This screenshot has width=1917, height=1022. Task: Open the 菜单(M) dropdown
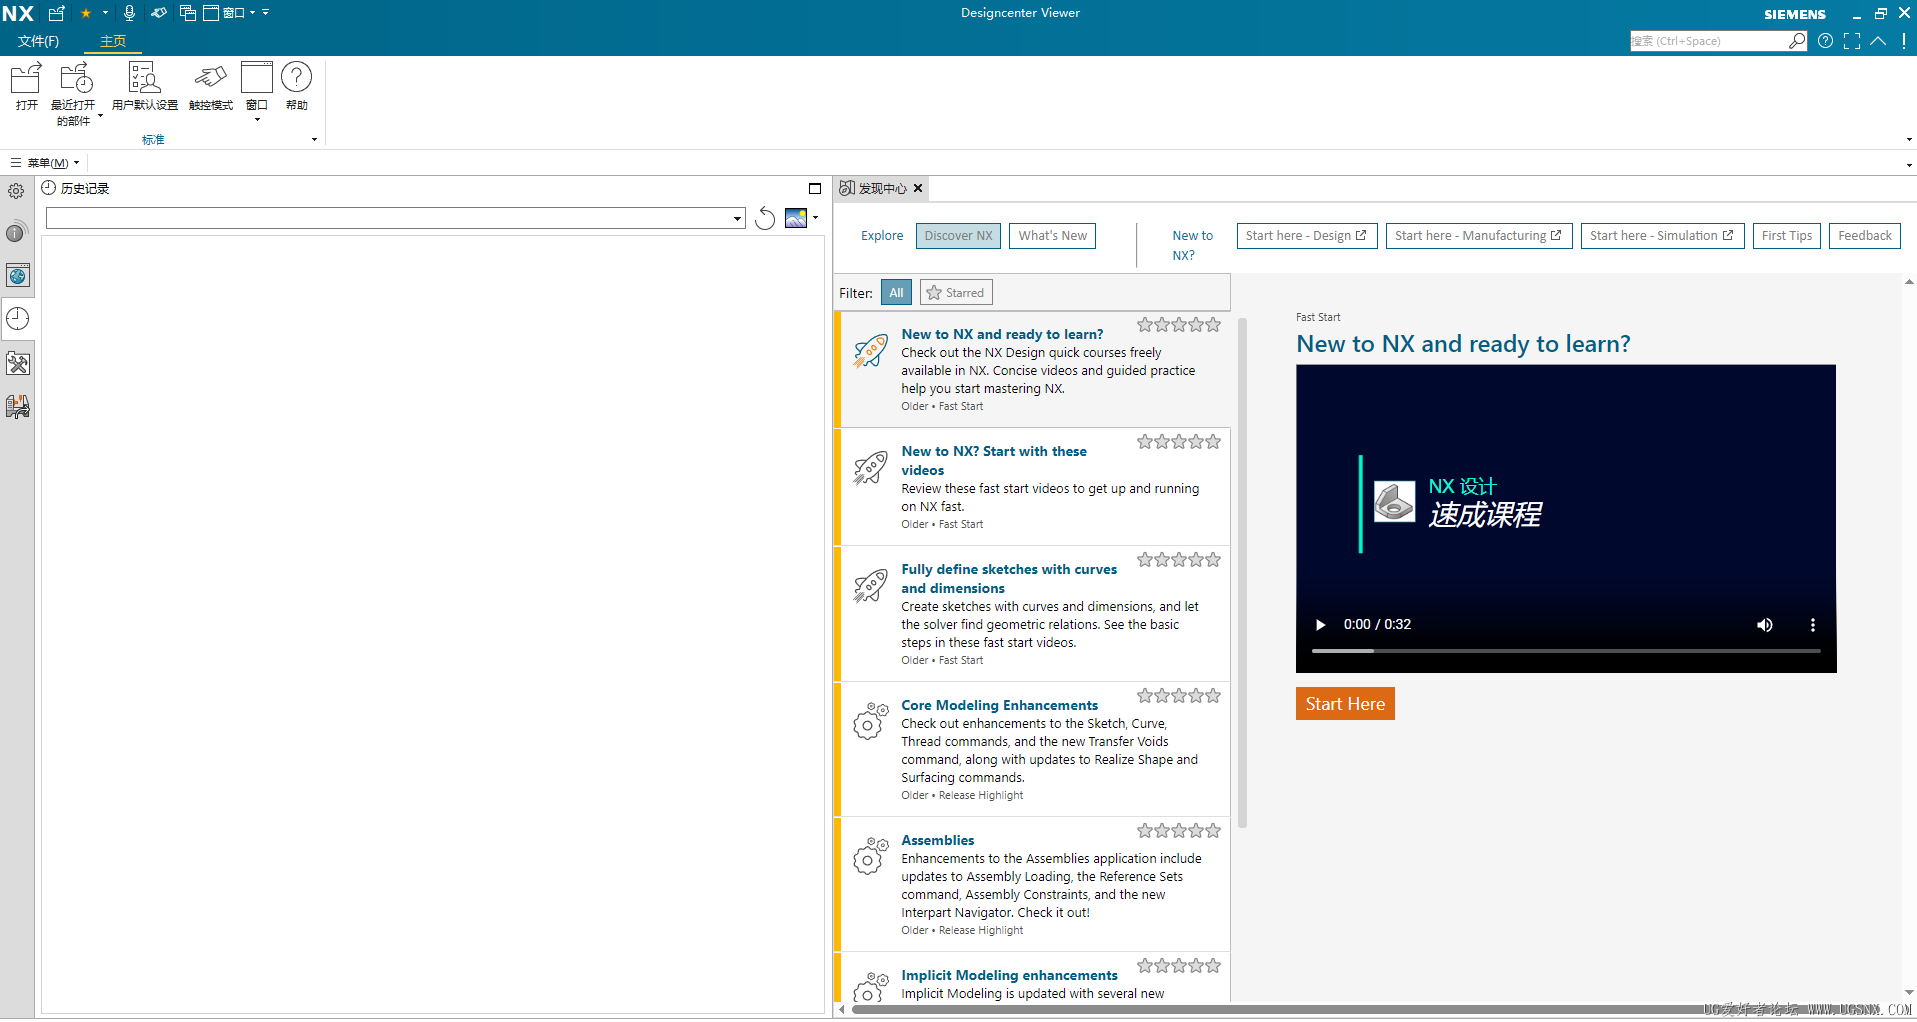pyautogui.click(x=45, y=163)
